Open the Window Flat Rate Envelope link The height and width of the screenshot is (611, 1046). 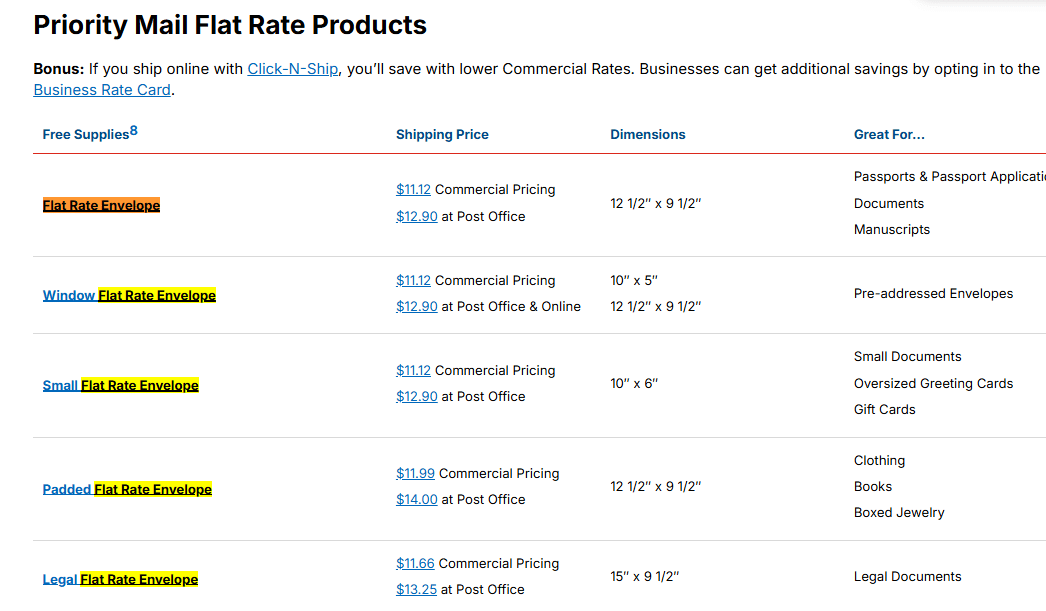[129, 295]
